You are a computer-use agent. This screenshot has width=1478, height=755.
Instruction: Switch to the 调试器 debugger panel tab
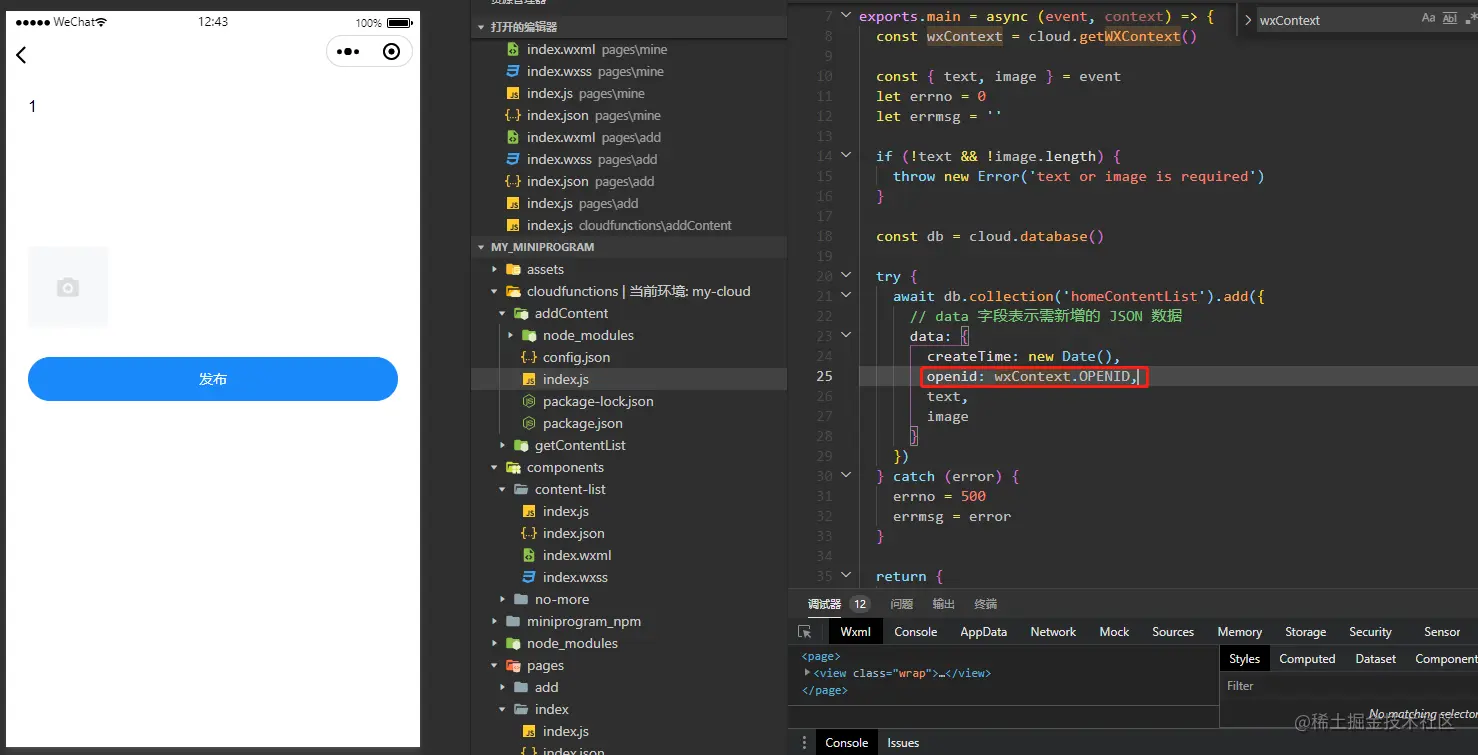[x=825, y=604]
